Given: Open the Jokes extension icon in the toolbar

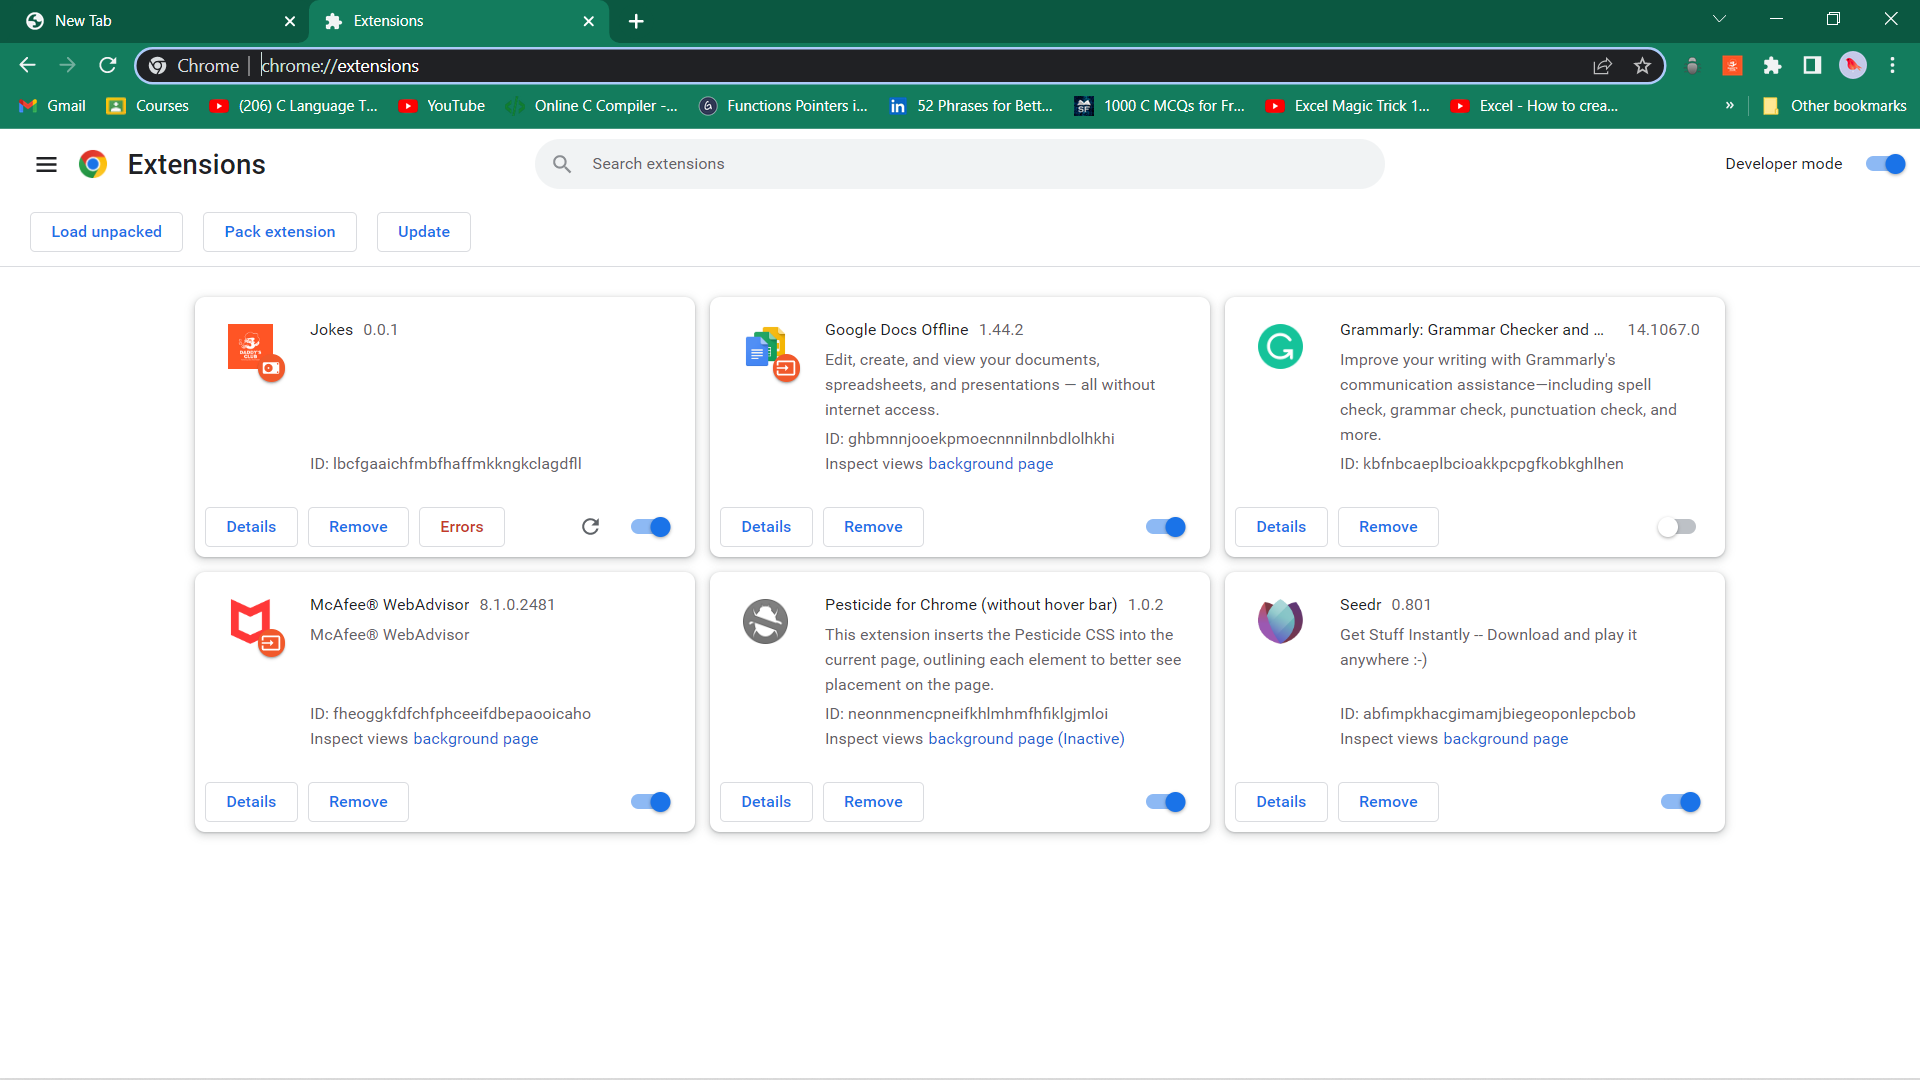Looking at the screenshot, I should (1733, 65).
